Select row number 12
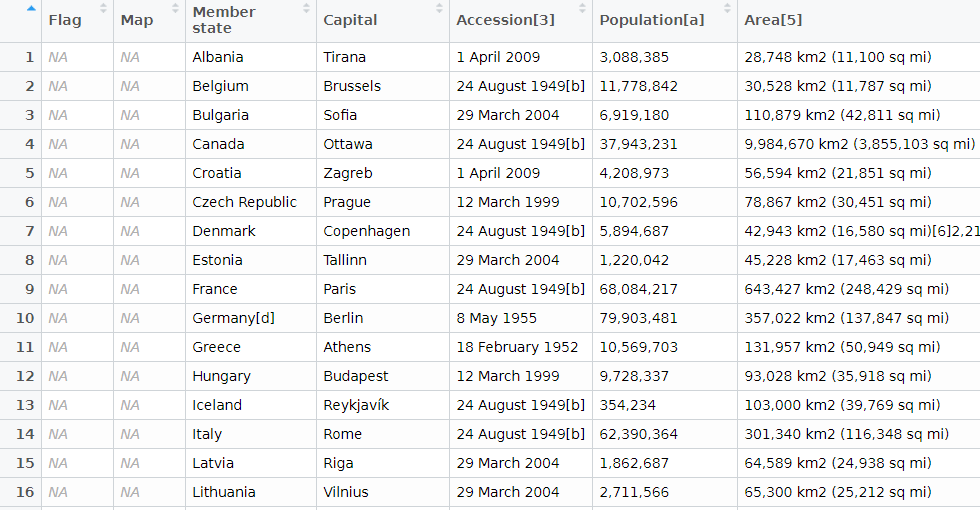The image size is (980, 510). (x=25, y=376)
